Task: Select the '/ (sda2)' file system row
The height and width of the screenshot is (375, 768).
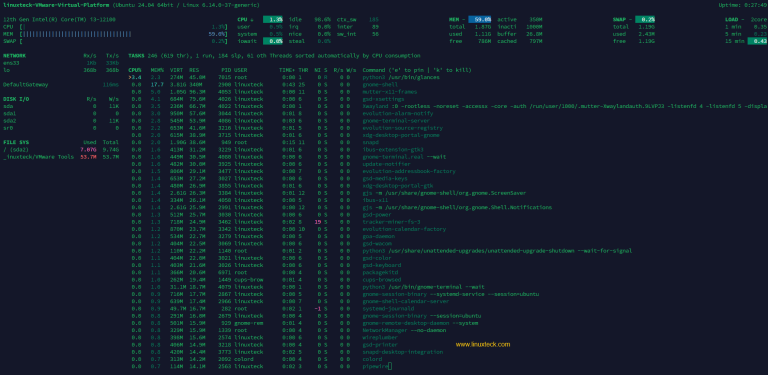Action: click(61, 149)
